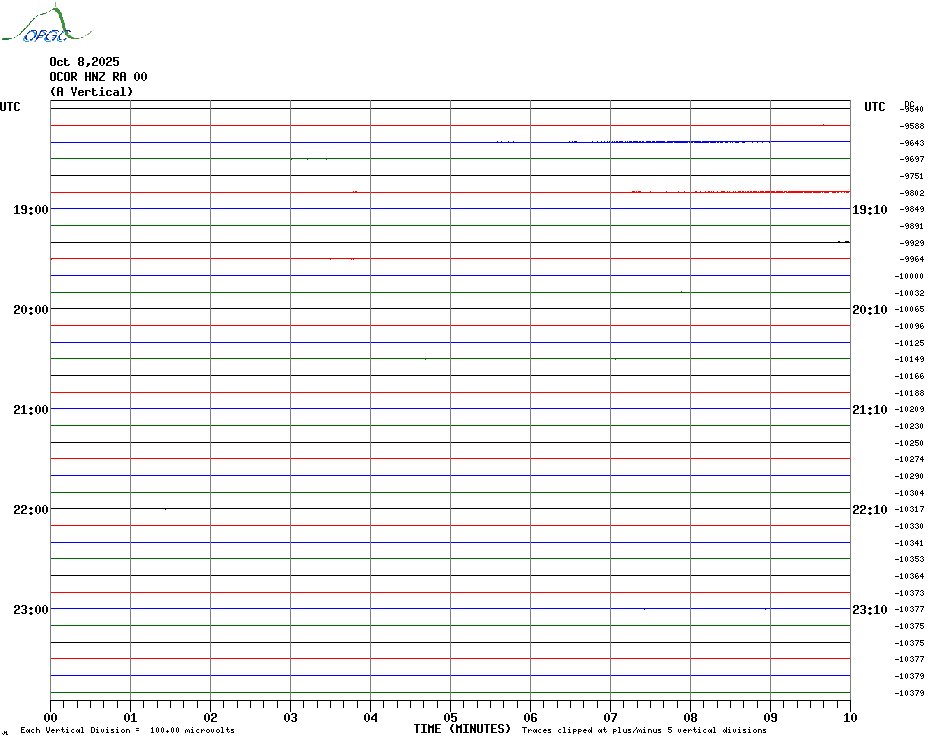Click the (A Vertical) channel label
This screenshot has height=744, width=930.
(x=91, y=92)
